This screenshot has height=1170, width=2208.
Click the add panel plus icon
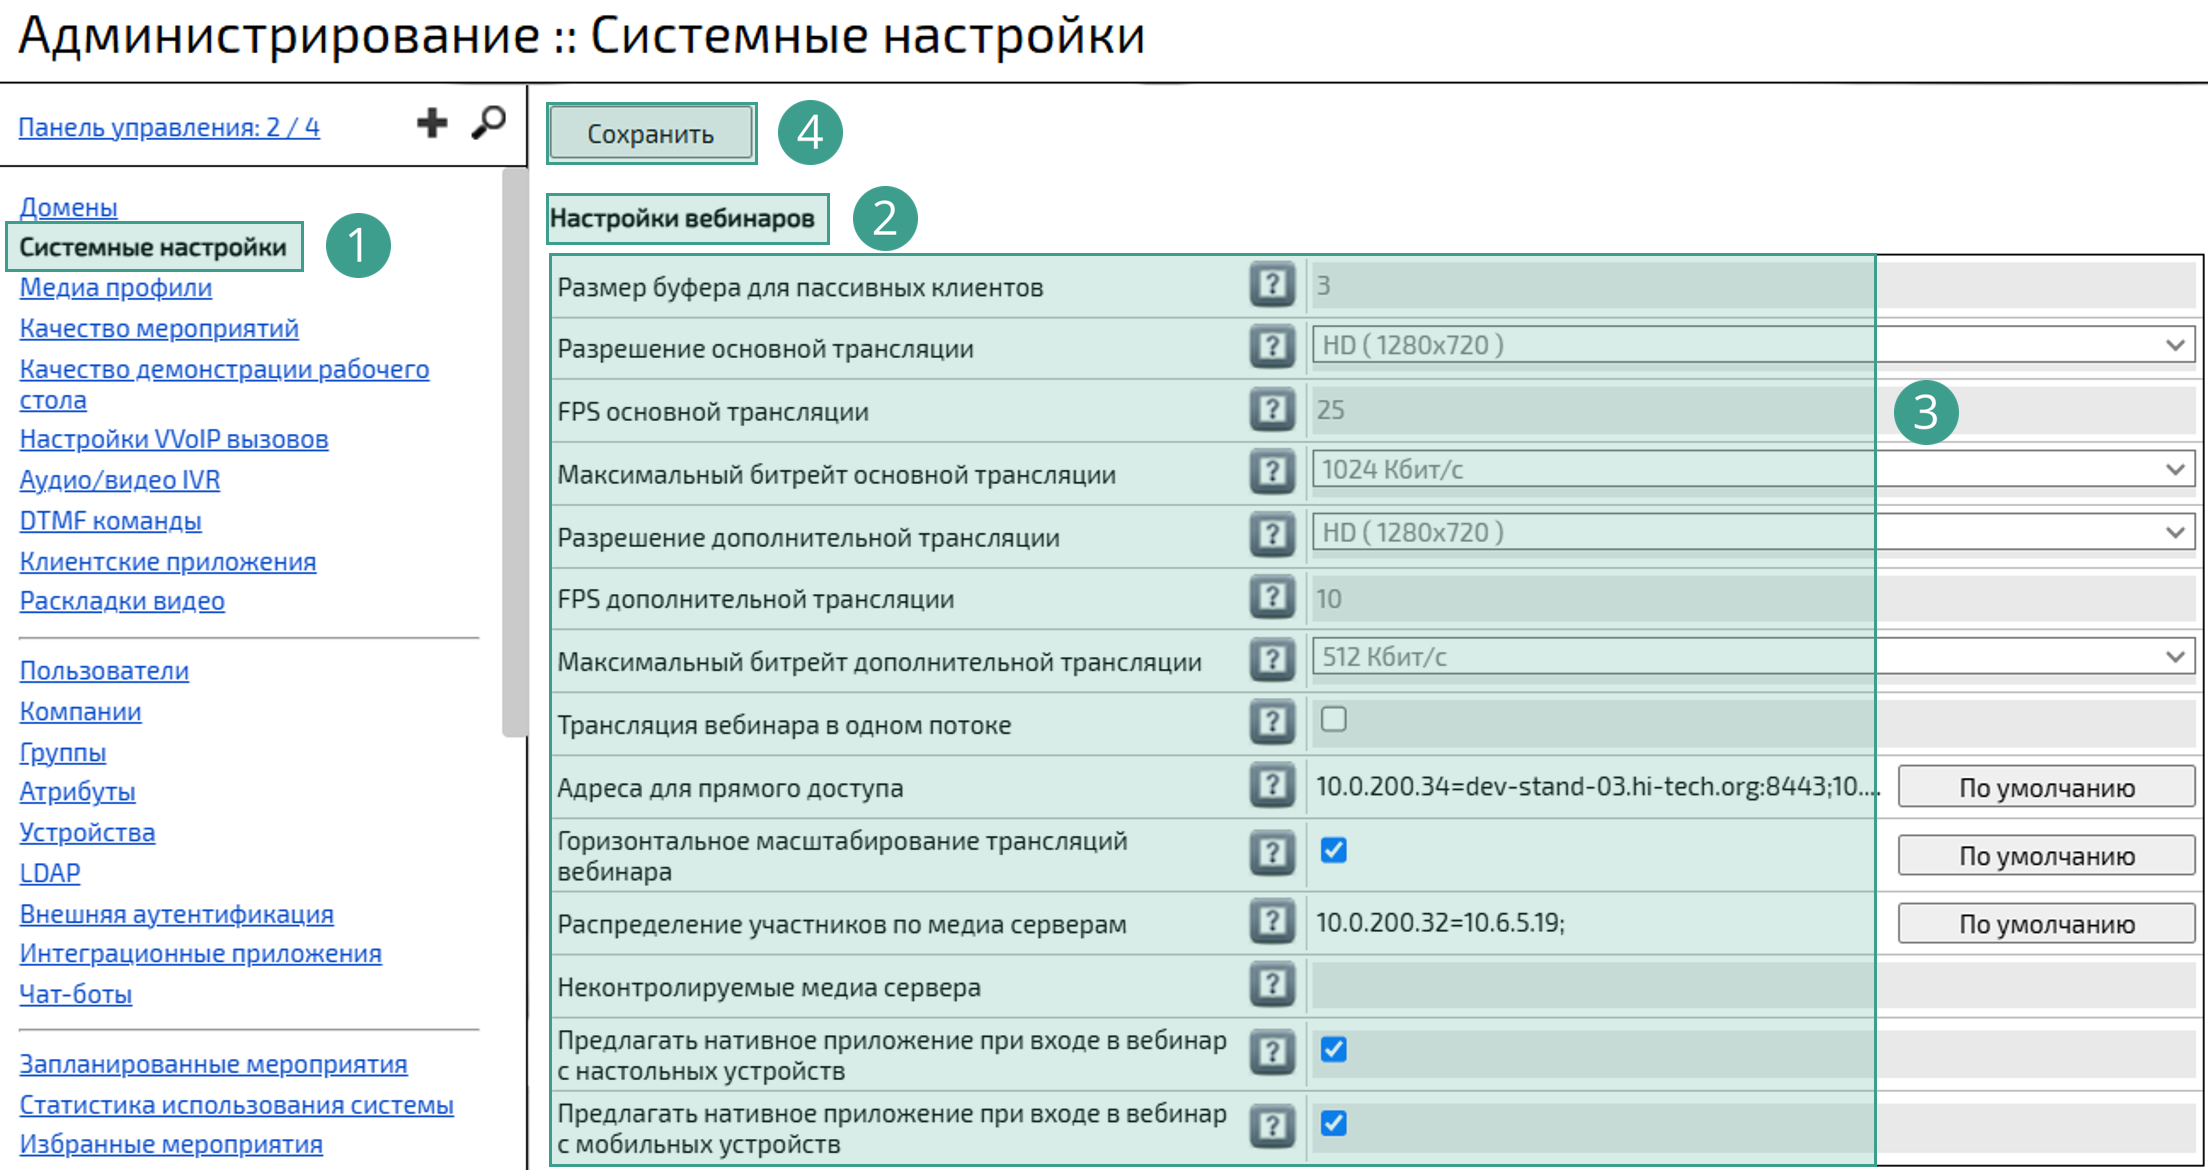pos(432,122)
